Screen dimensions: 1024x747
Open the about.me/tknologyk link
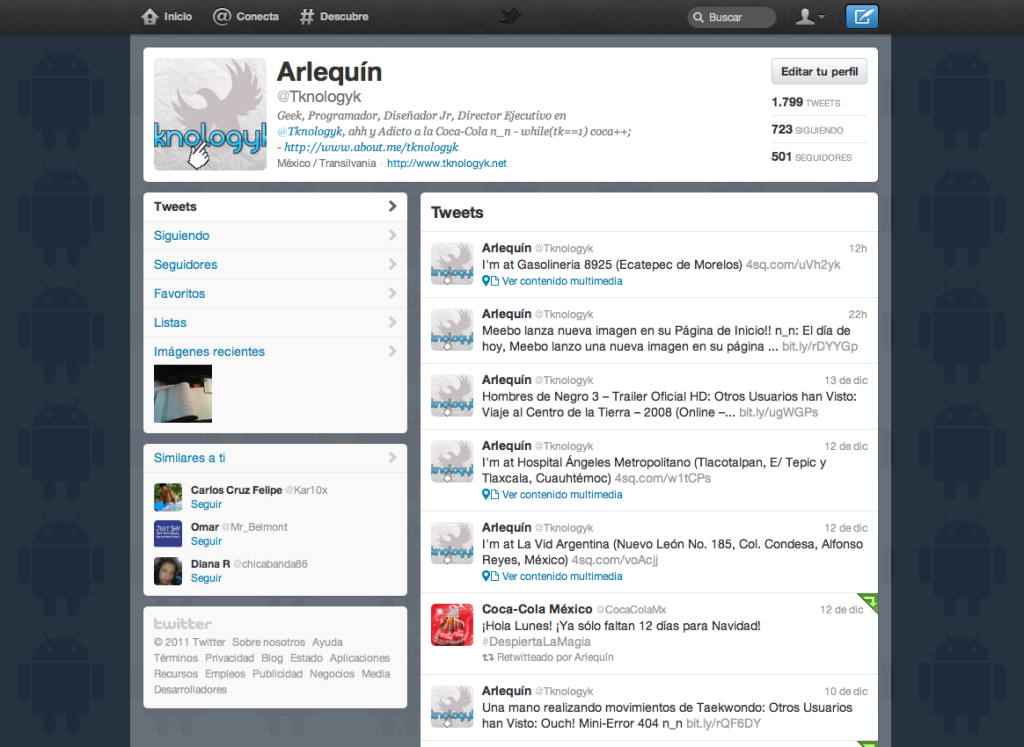tap(371, 147)
